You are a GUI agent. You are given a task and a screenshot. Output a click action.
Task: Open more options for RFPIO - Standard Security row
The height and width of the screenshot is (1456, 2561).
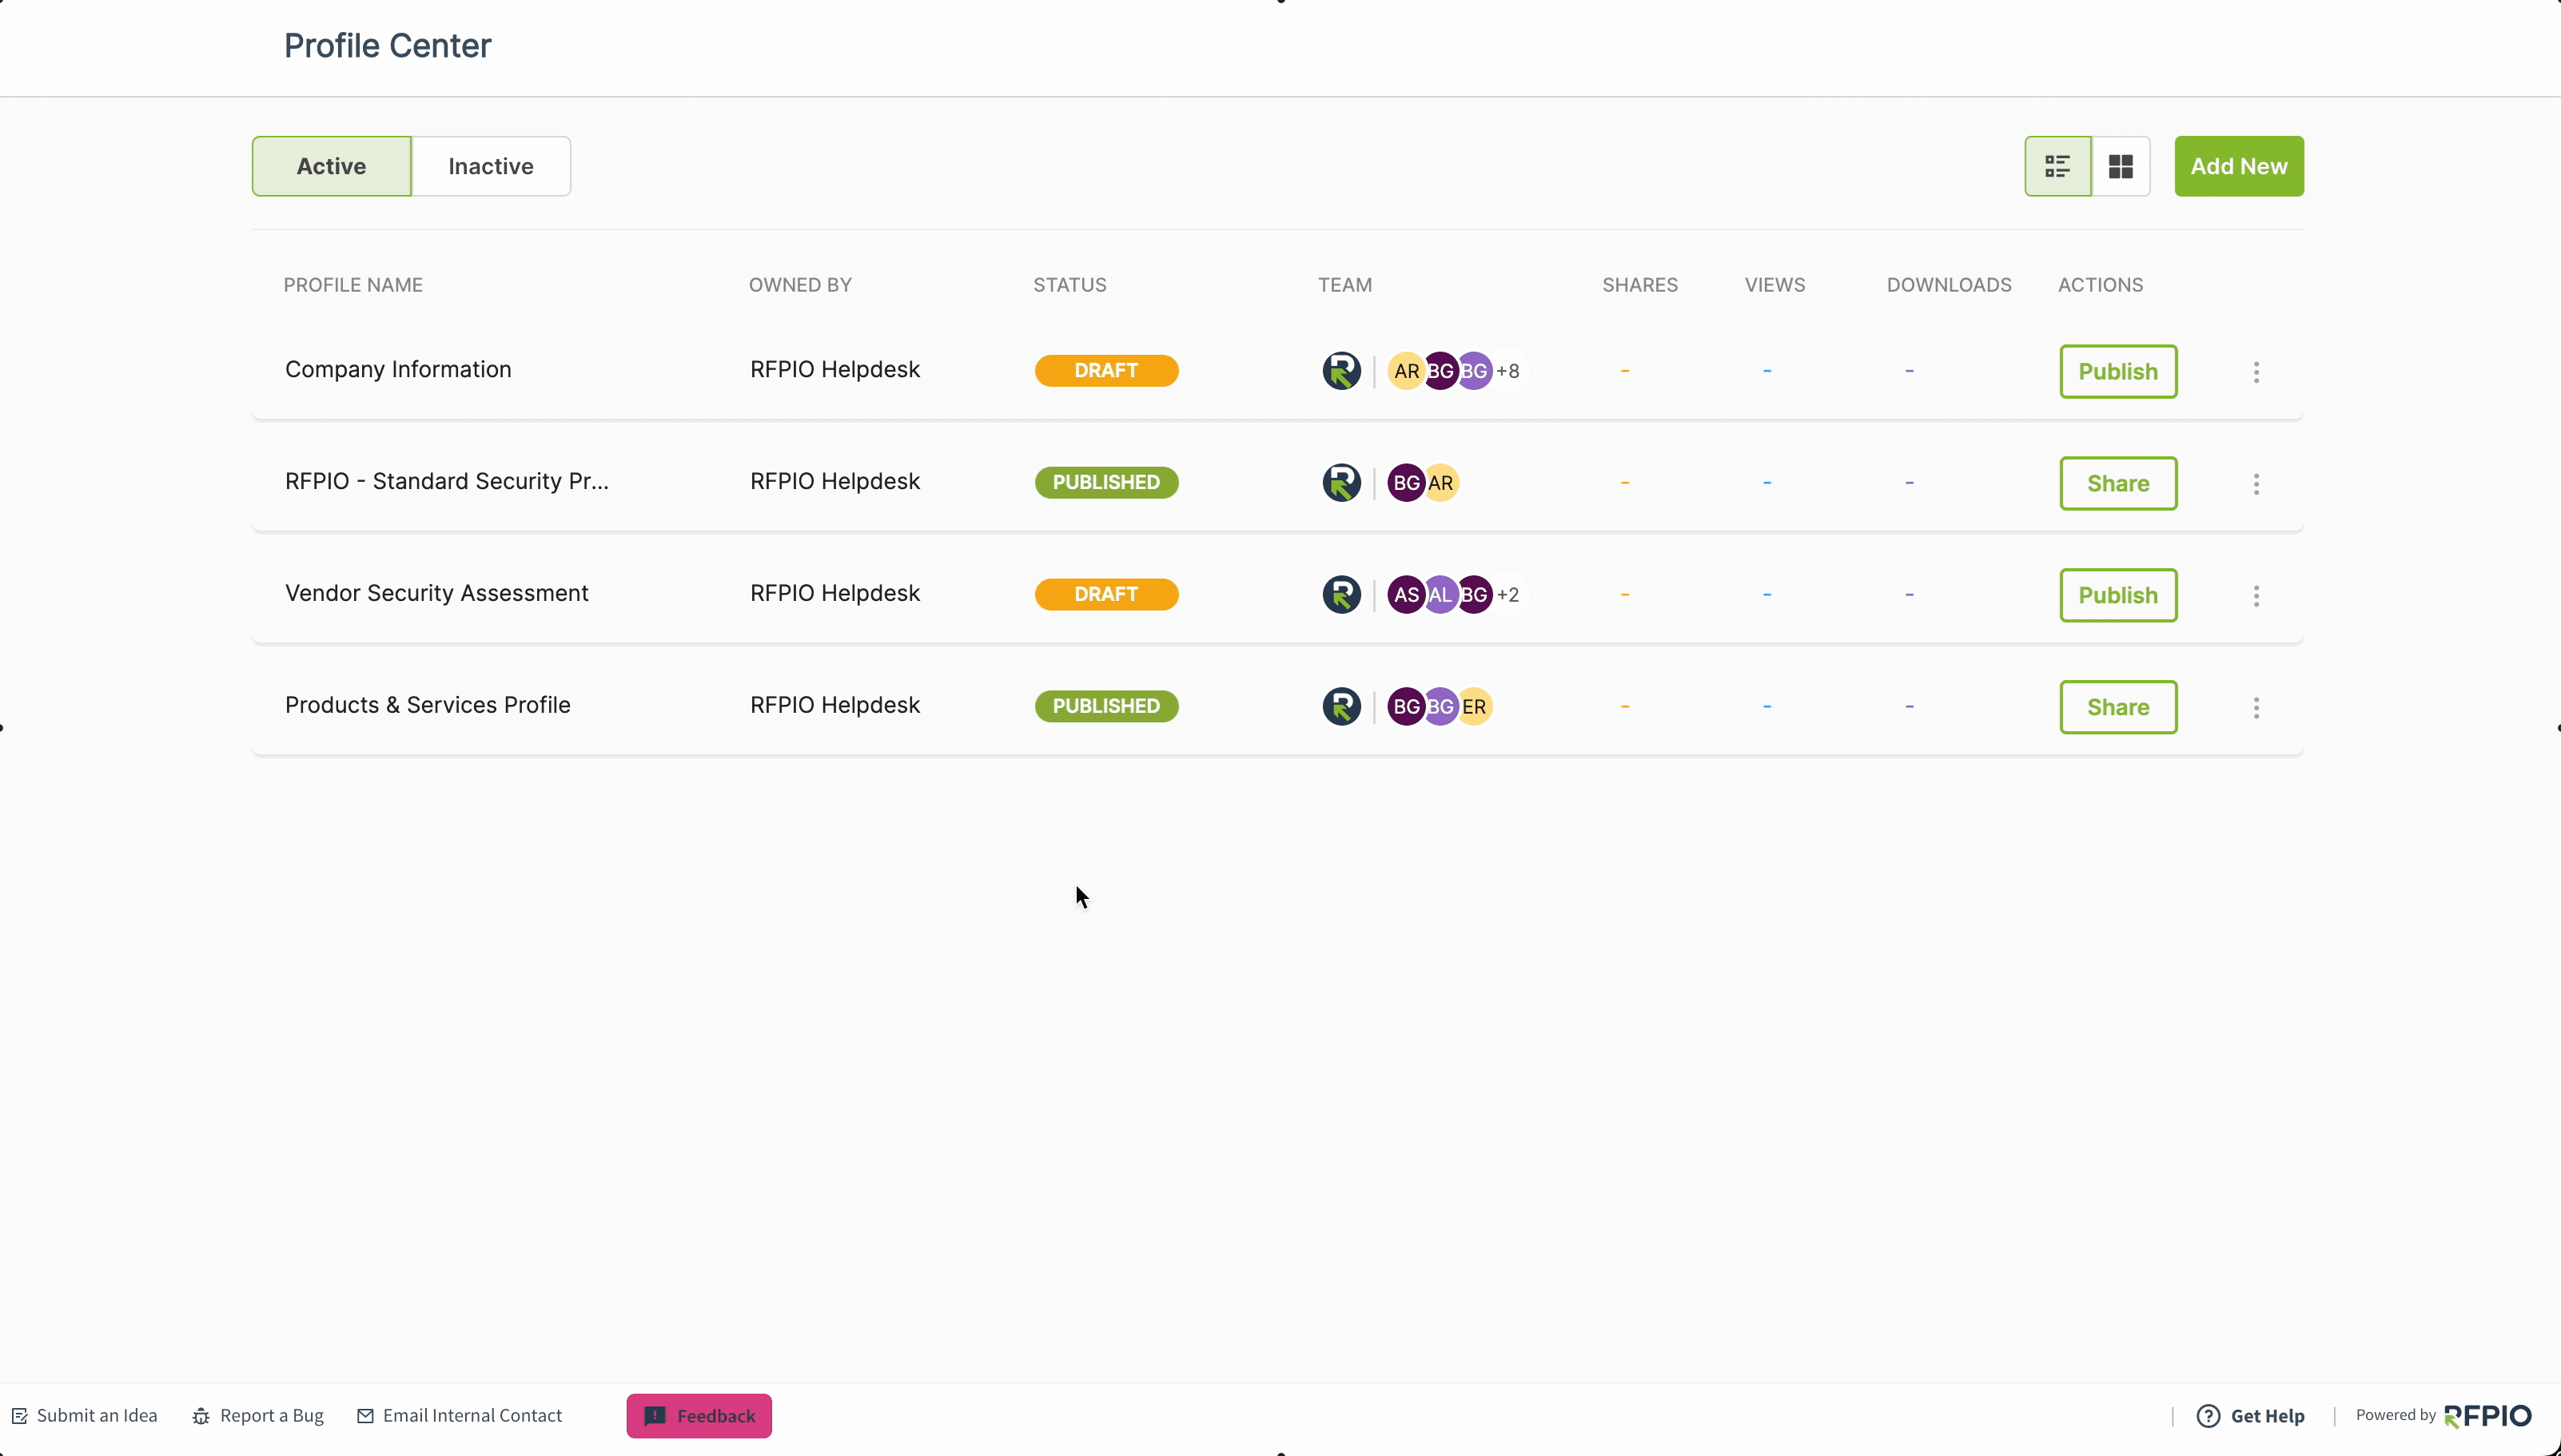point(2256,484)
